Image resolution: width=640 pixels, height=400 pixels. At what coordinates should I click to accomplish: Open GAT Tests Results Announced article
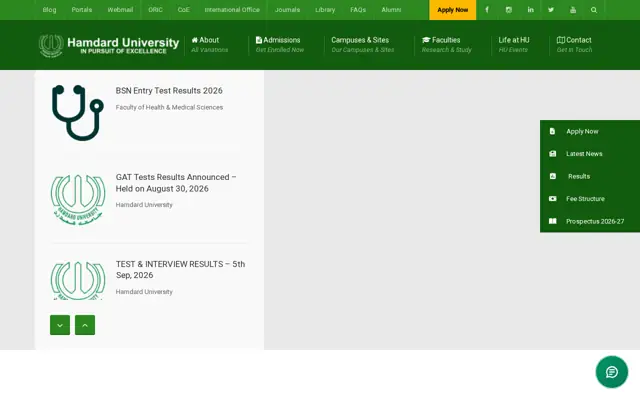click(x=176, y=183)
